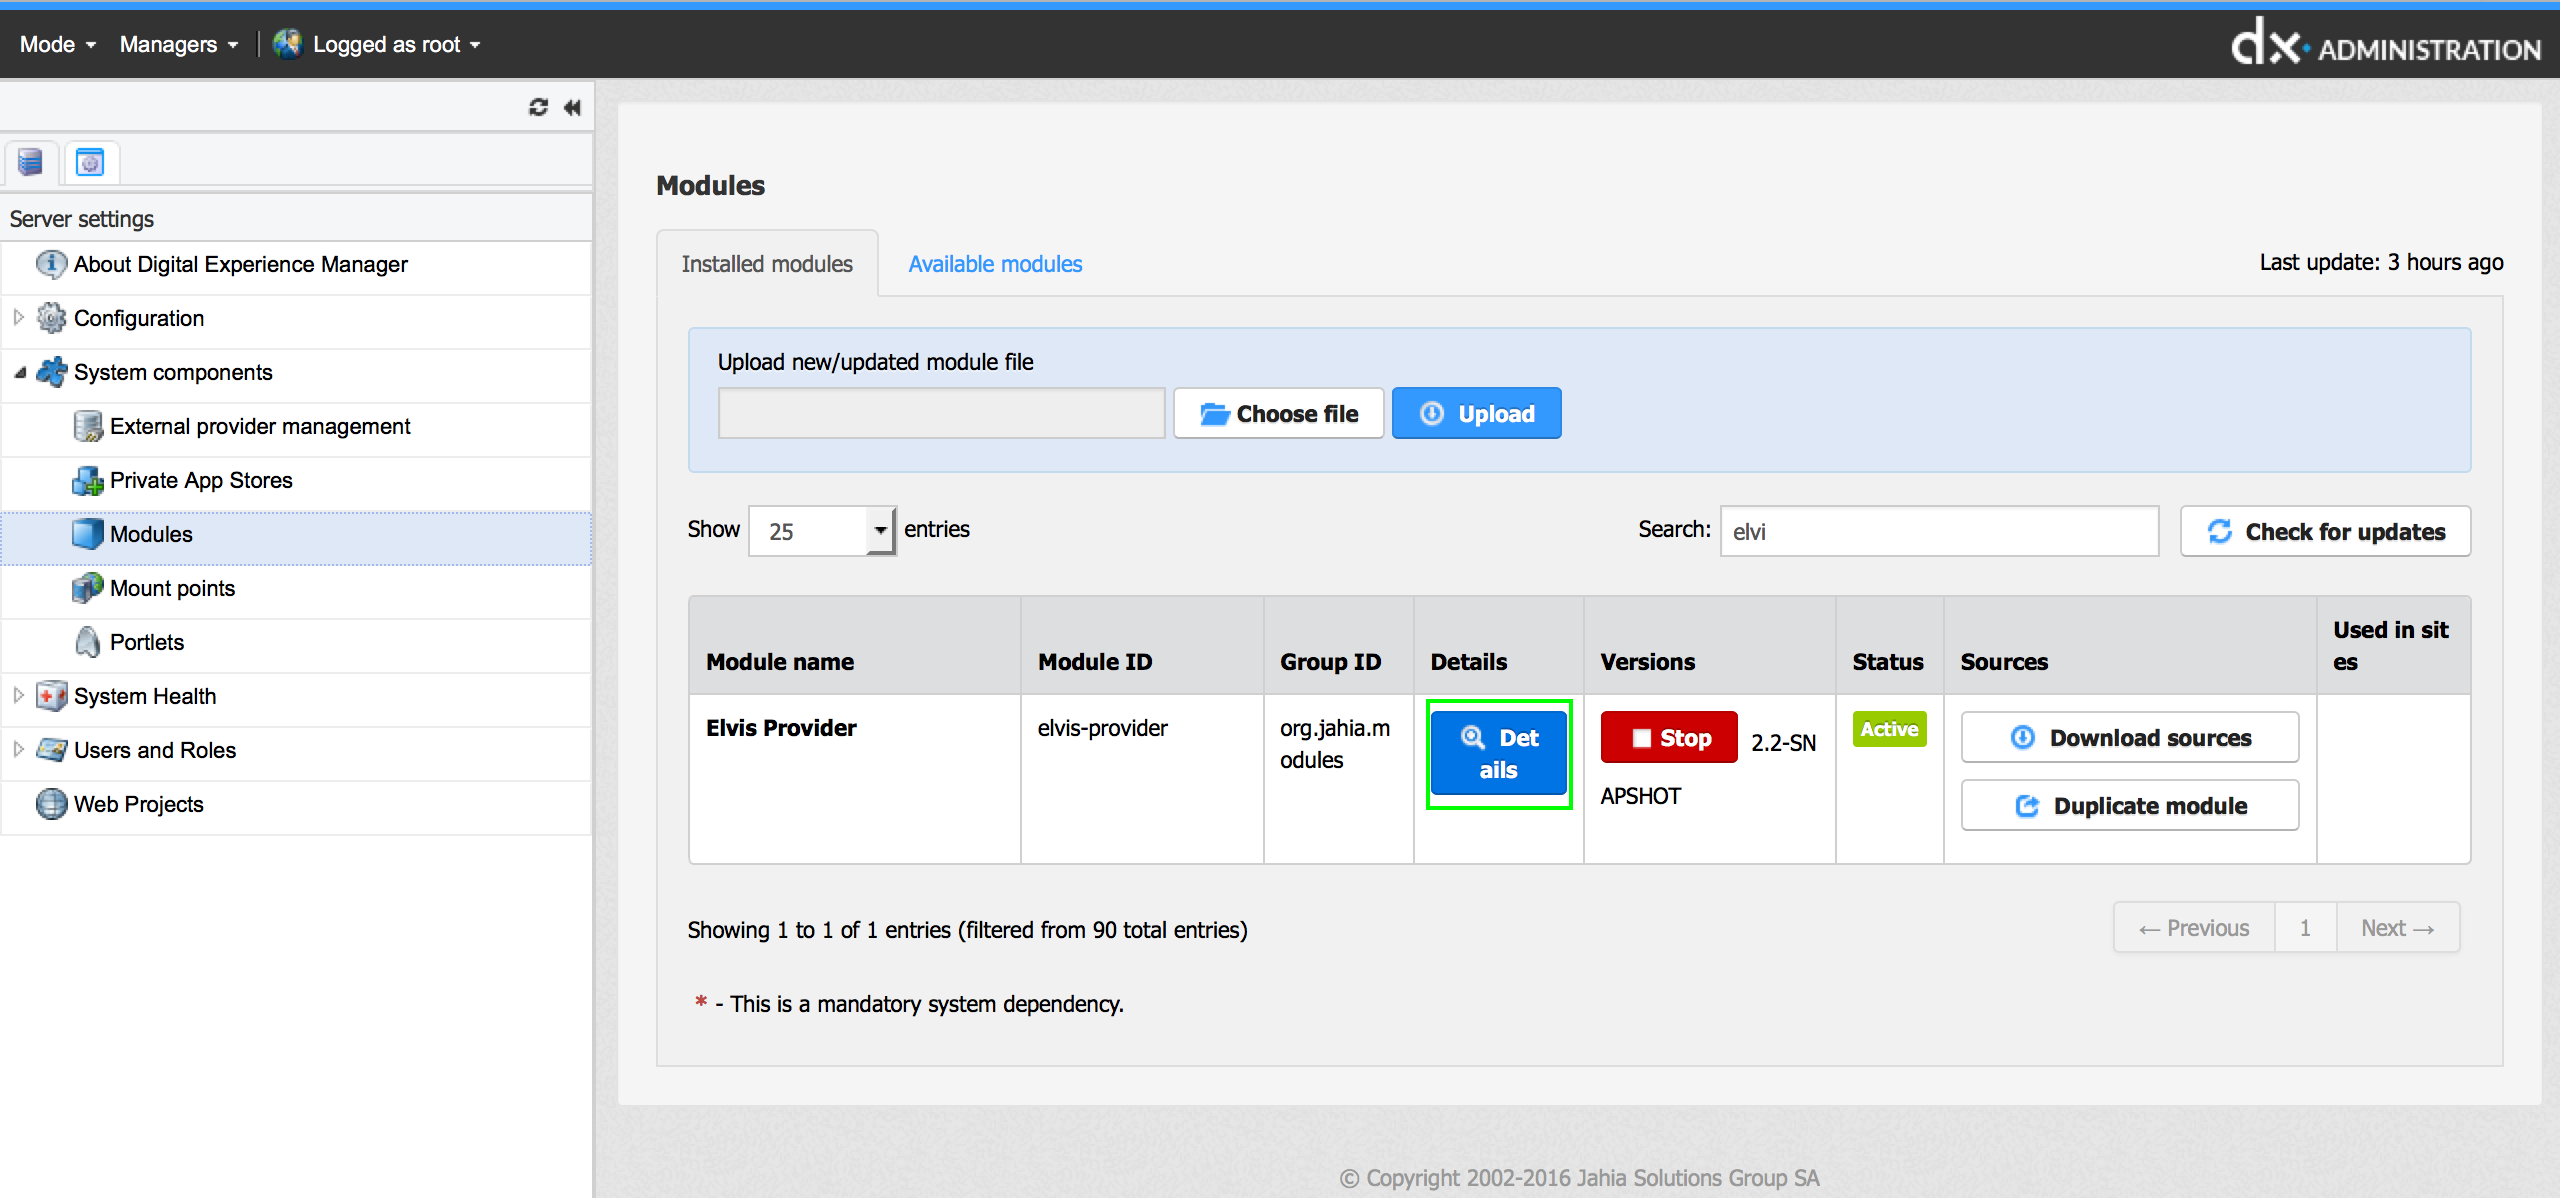Open the Show entries count dropdown
Viewport: 2560px width, 1198px height.
pyautogui.click(x=822, y=530)
